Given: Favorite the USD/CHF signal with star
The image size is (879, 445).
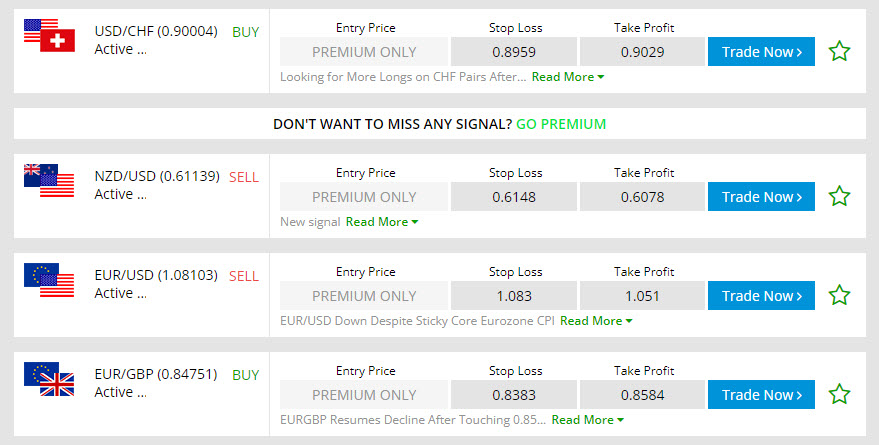Looking at the screenshot, I should (839, 51).
